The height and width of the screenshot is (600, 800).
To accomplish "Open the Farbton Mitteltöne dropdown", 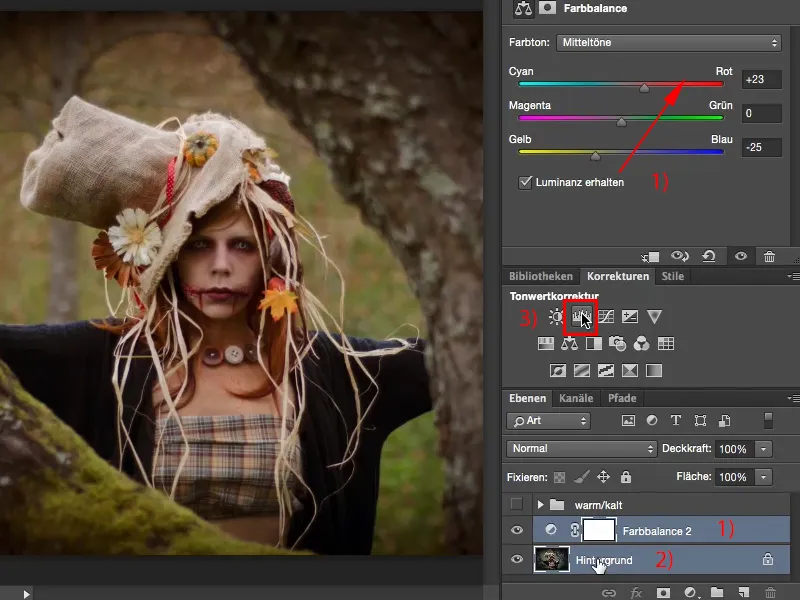I will [x=669, y=42].
